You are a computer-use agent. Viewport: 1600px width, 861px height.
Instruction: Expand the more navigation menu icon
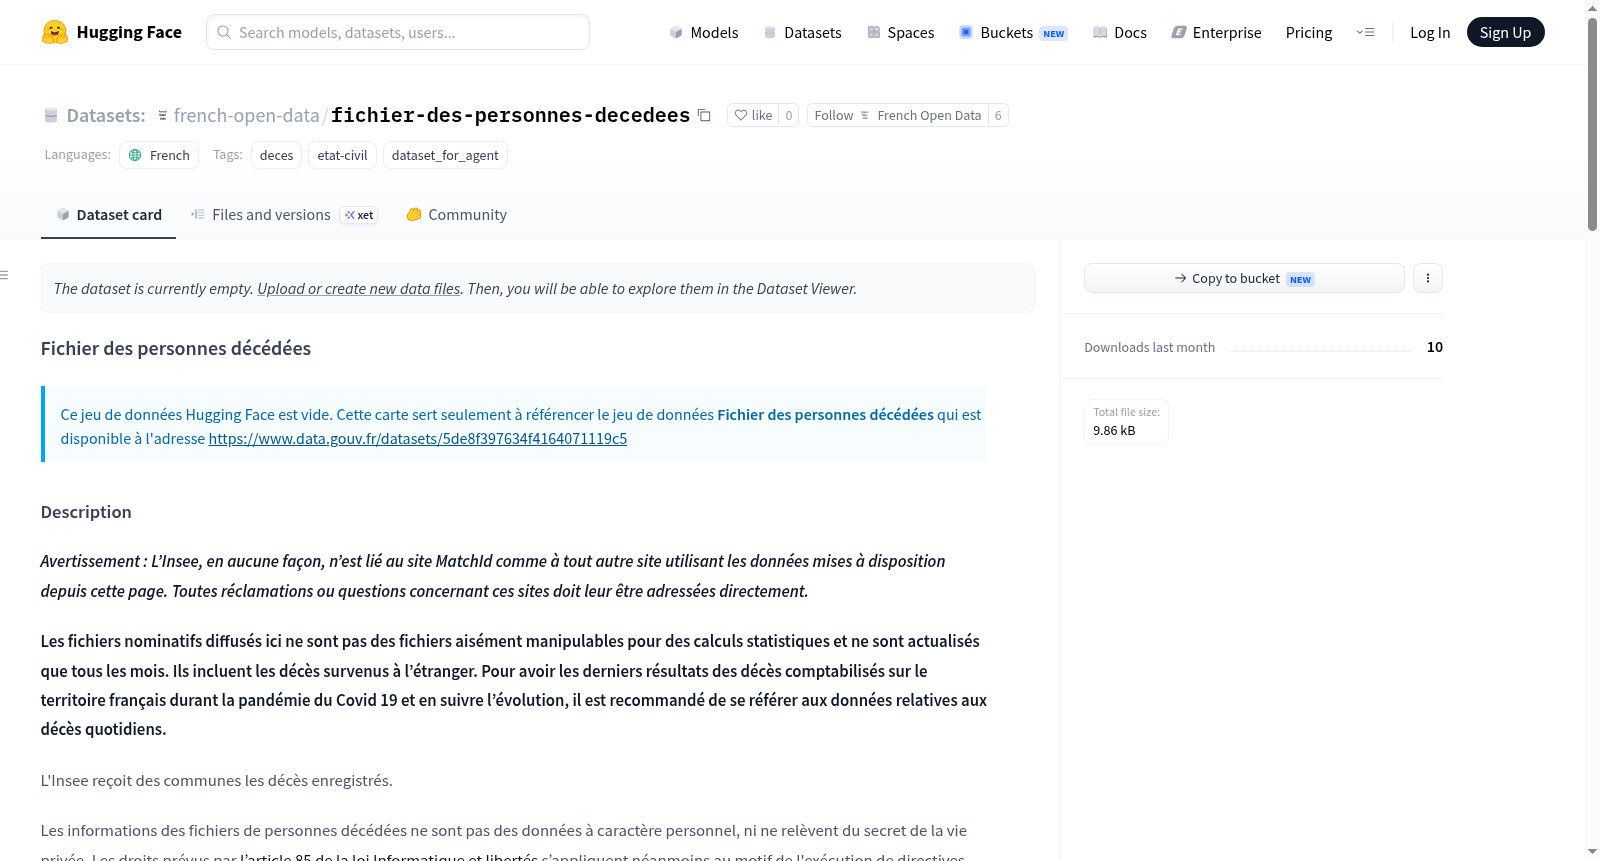point(1365,32)
